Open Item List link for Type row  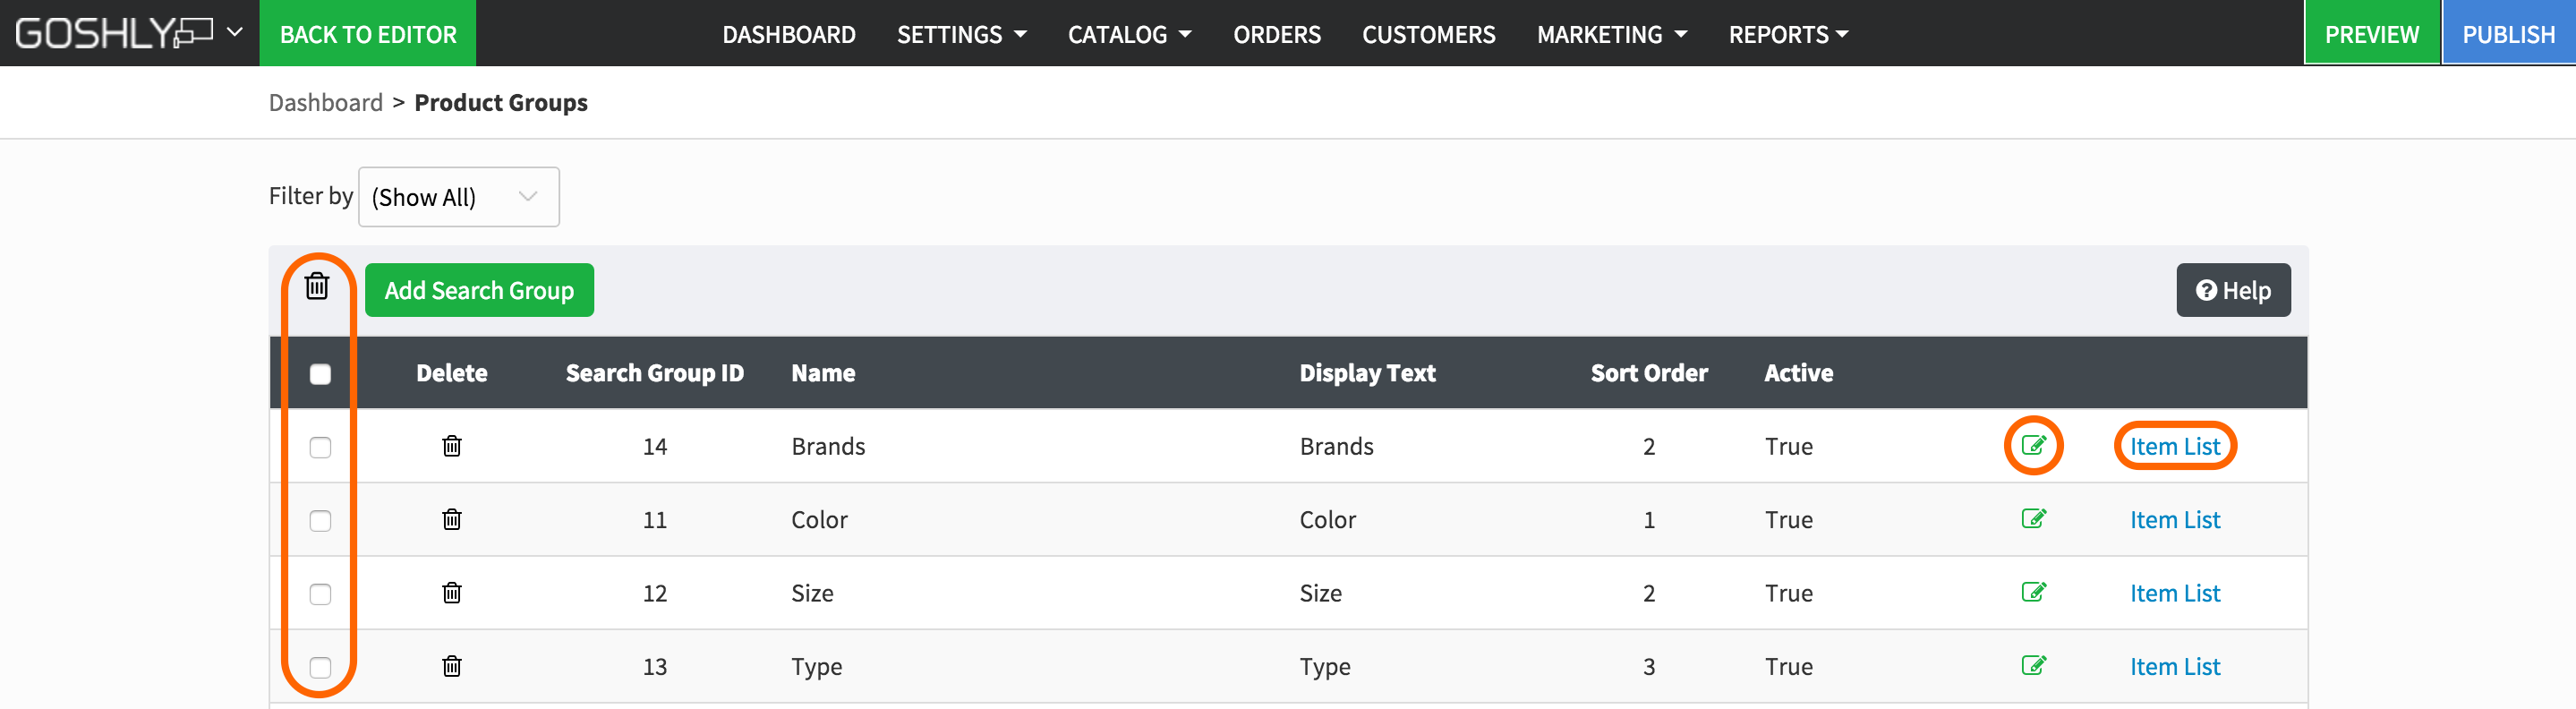pos(2174,667)
